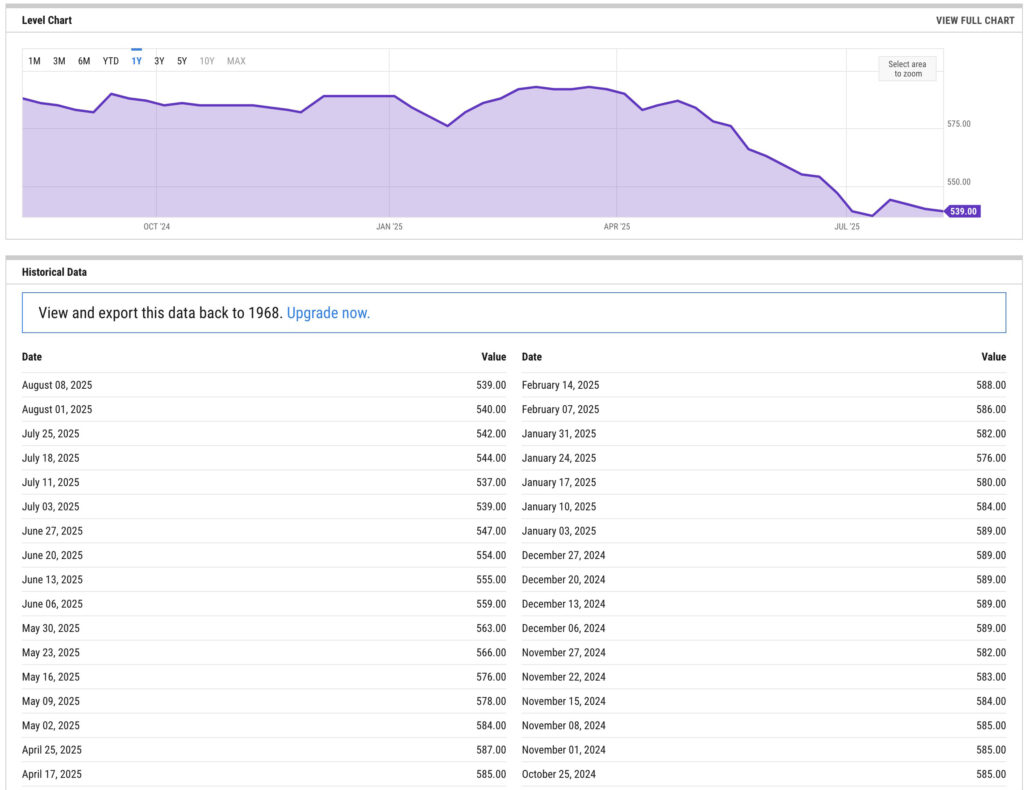Select the December 06, 2024 date
Screen dimensions: 1024x790
coord(564,628)
